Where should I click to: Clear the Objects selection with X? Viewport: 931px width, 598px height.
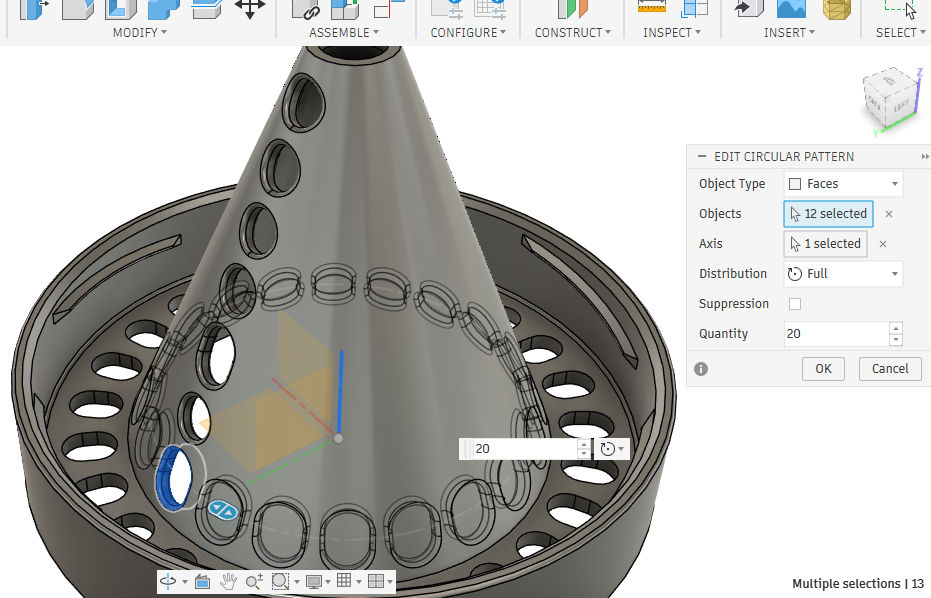click(x=889, y=214)
